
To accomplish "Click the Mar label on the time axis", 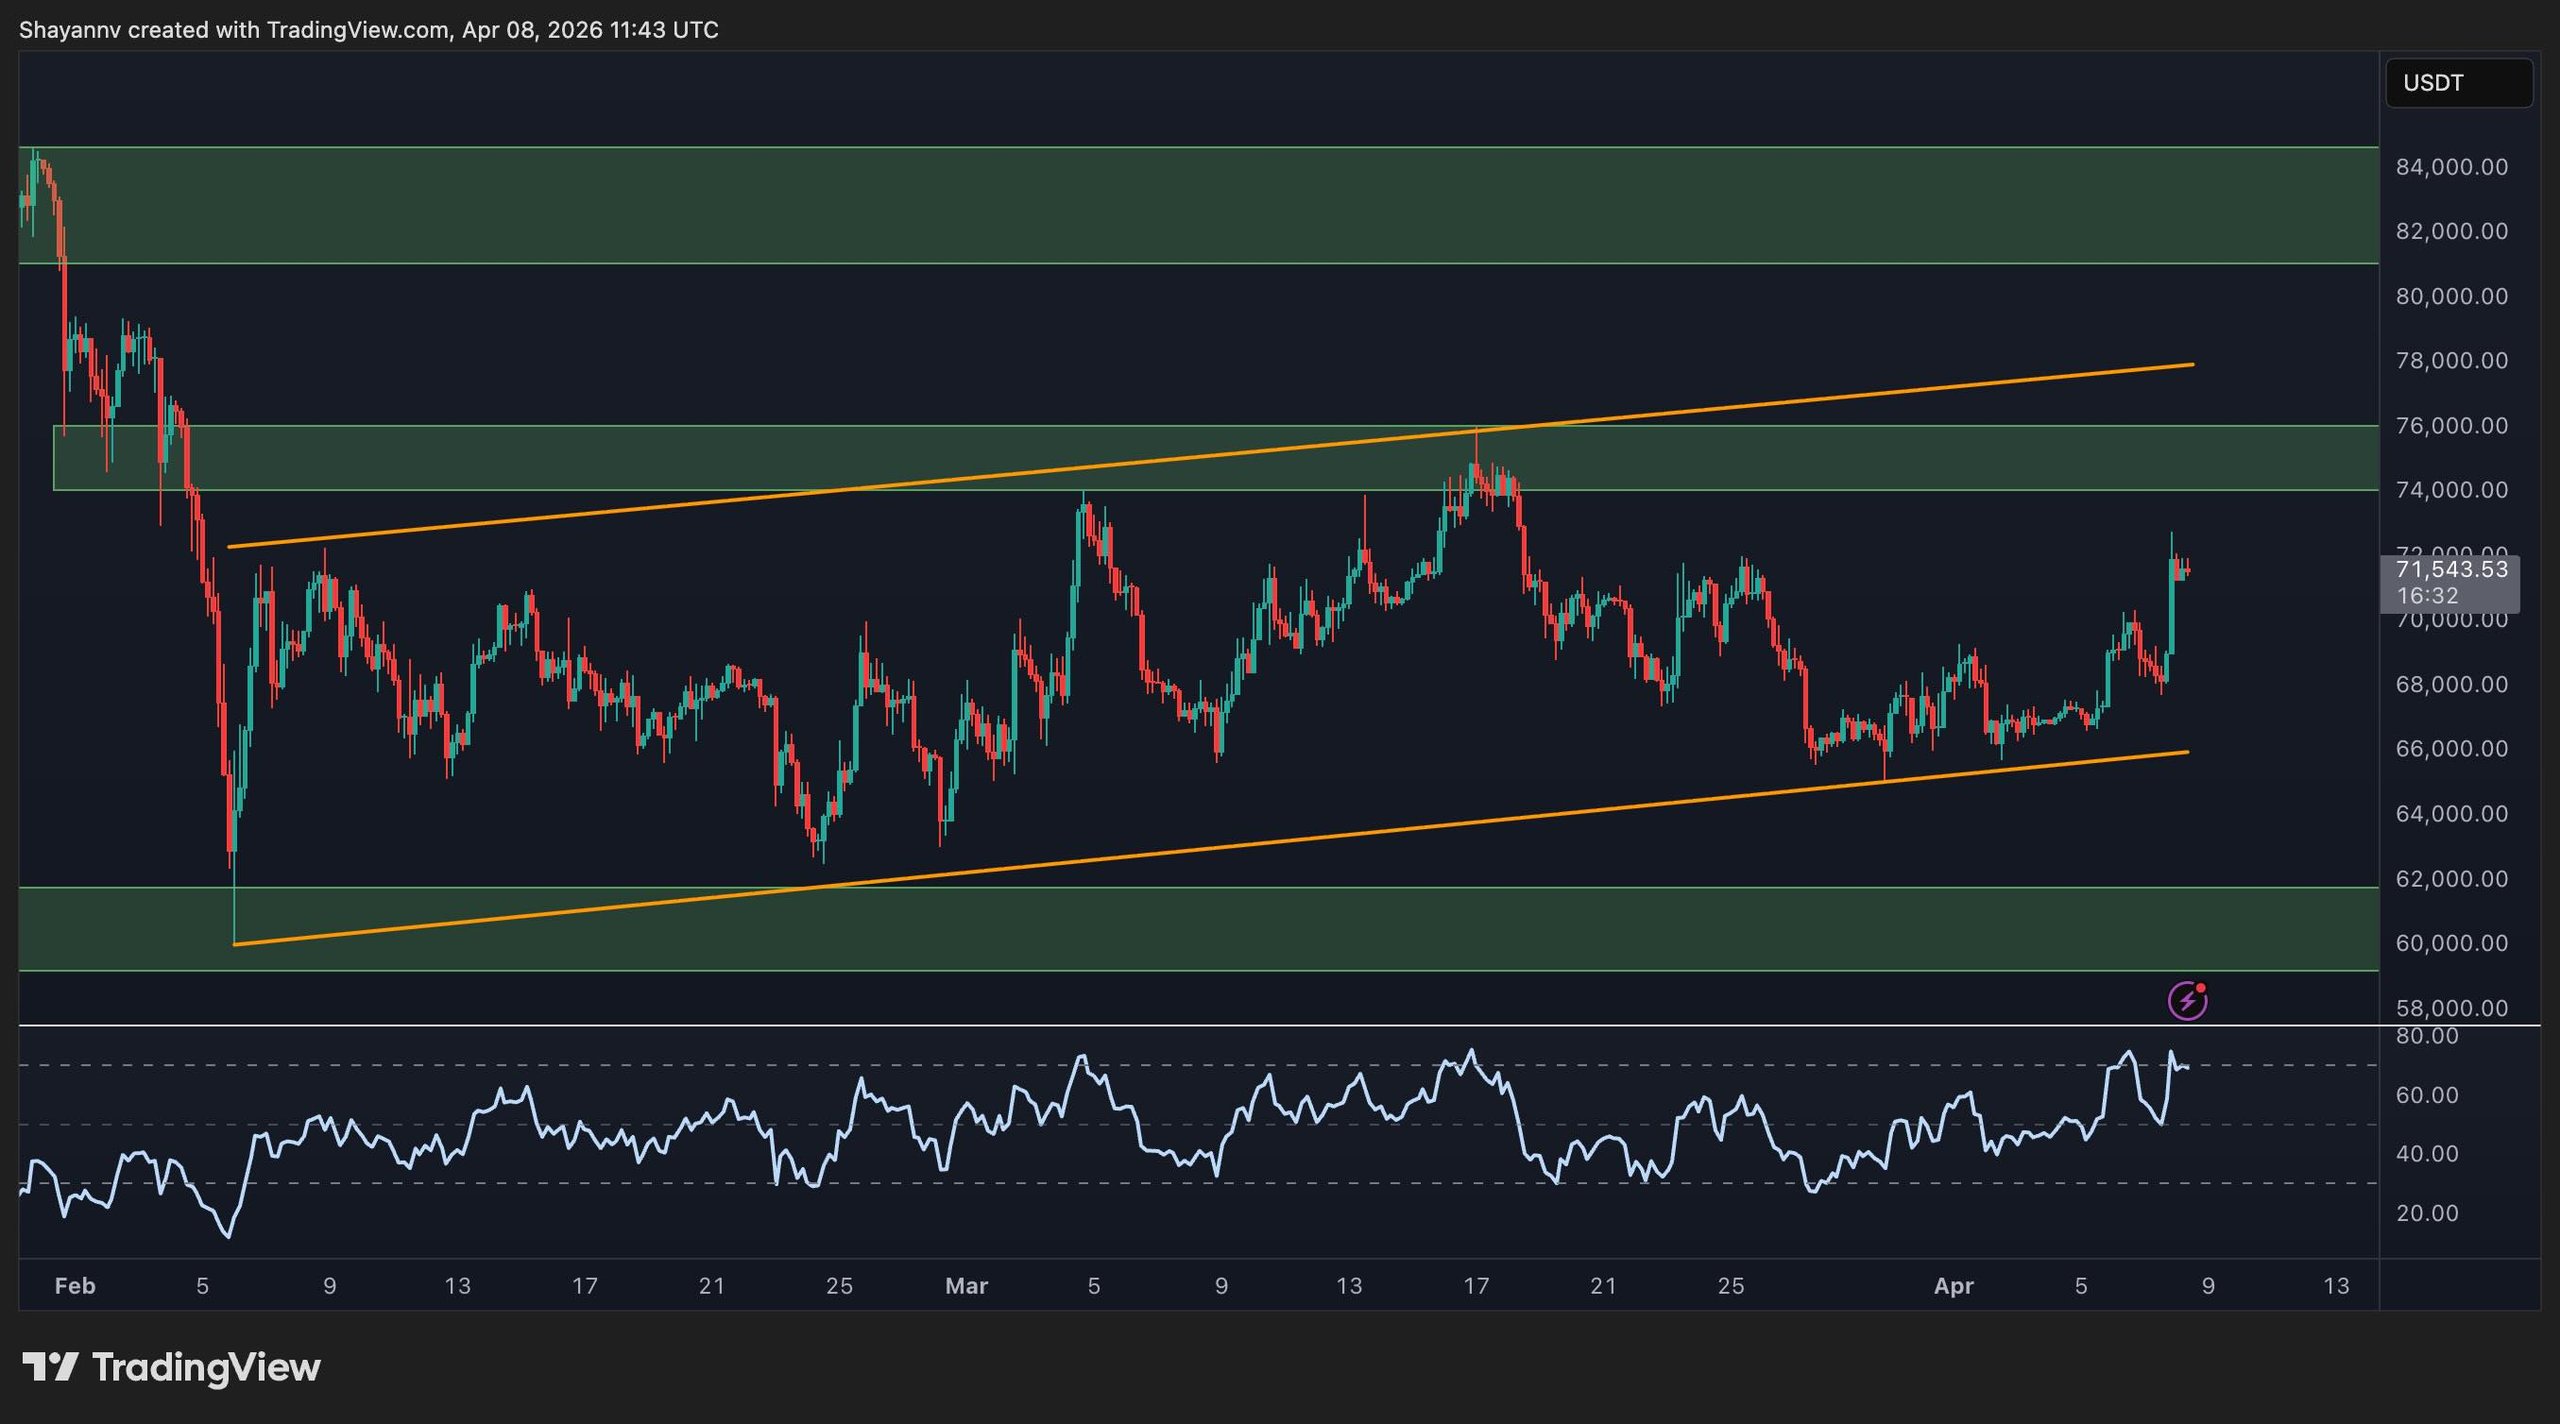I will [x=966, y=1286].
